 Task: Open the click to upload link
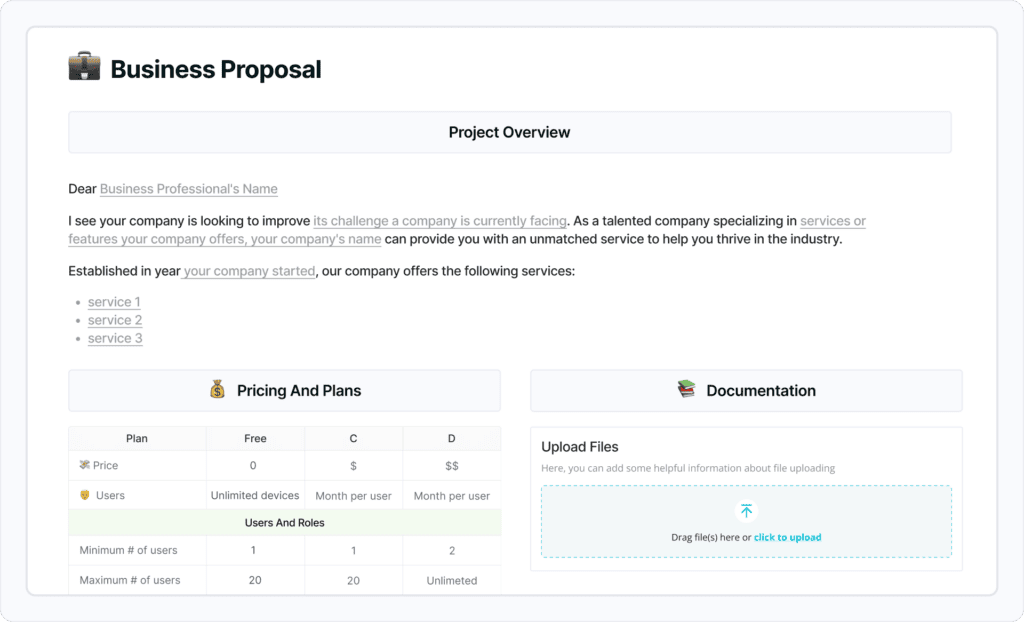787,537
